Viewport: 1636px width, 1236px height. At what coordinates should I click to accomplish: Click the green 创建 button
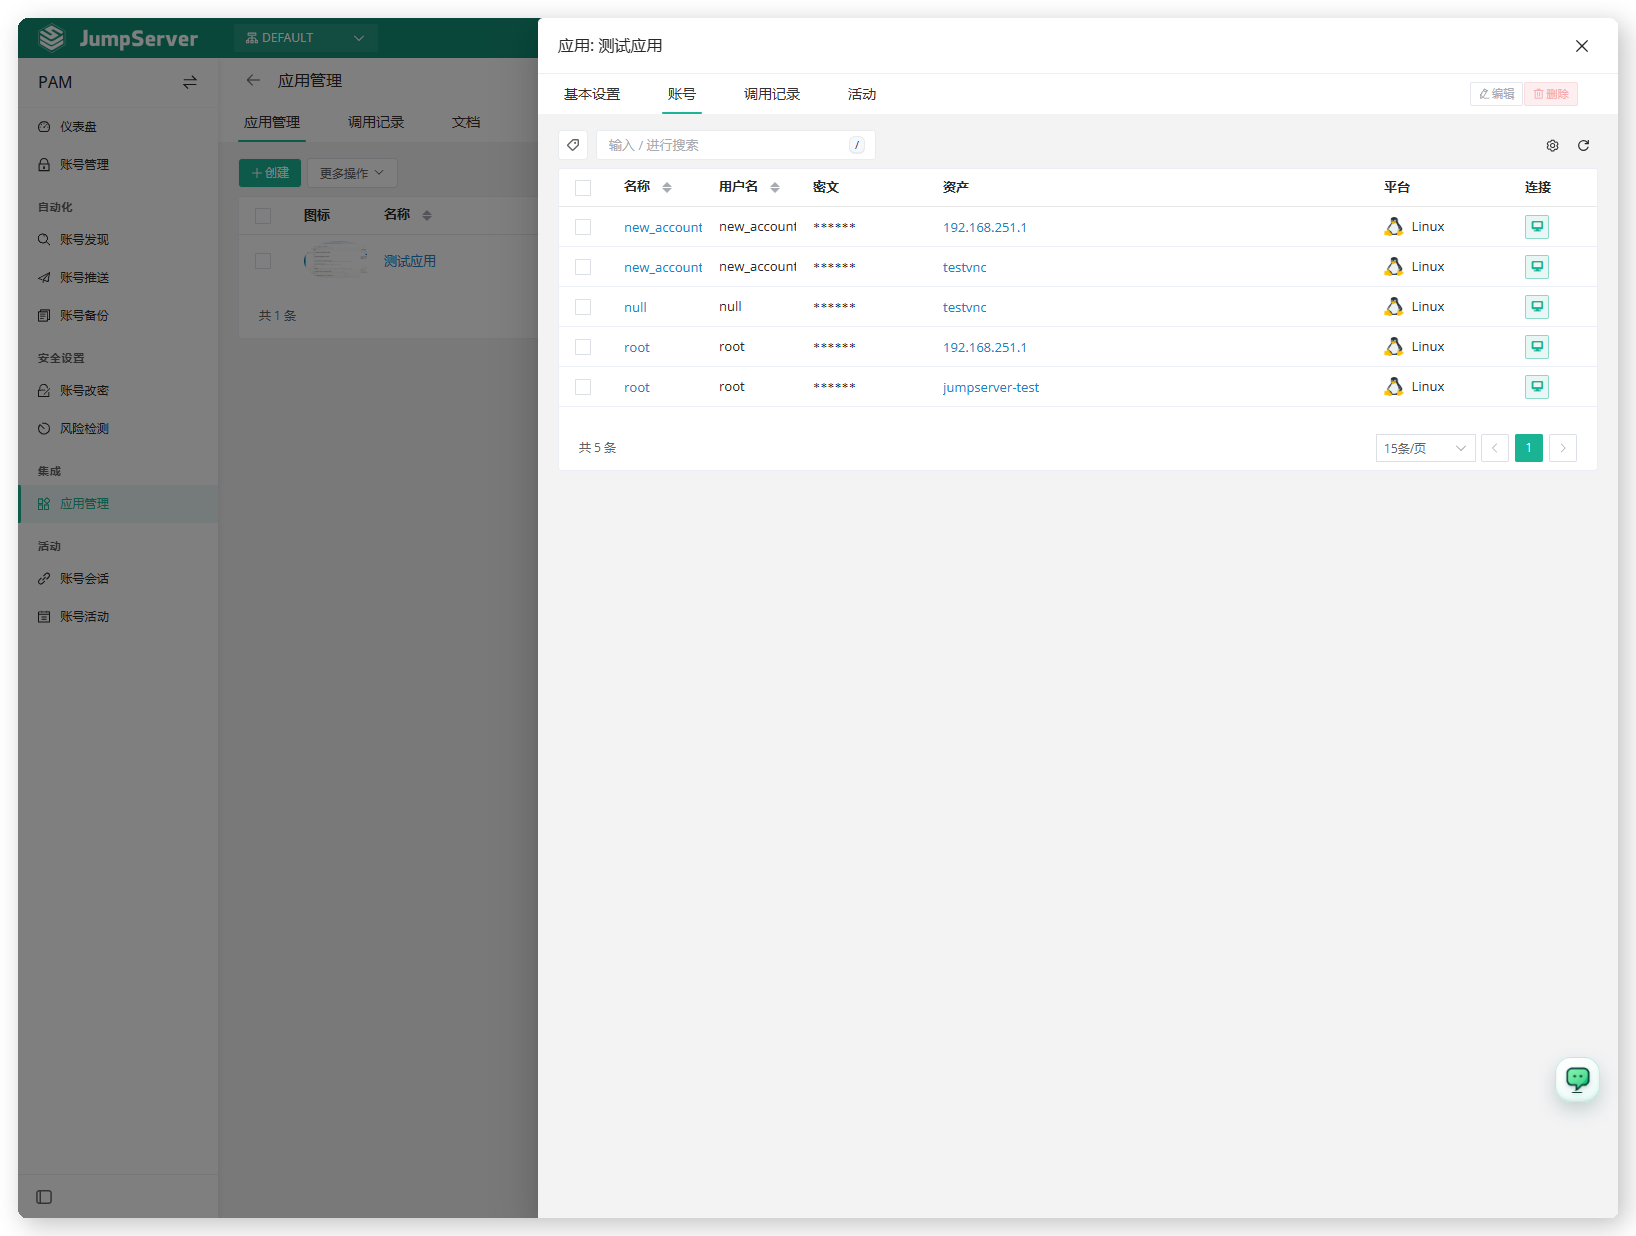coord(270,173)
